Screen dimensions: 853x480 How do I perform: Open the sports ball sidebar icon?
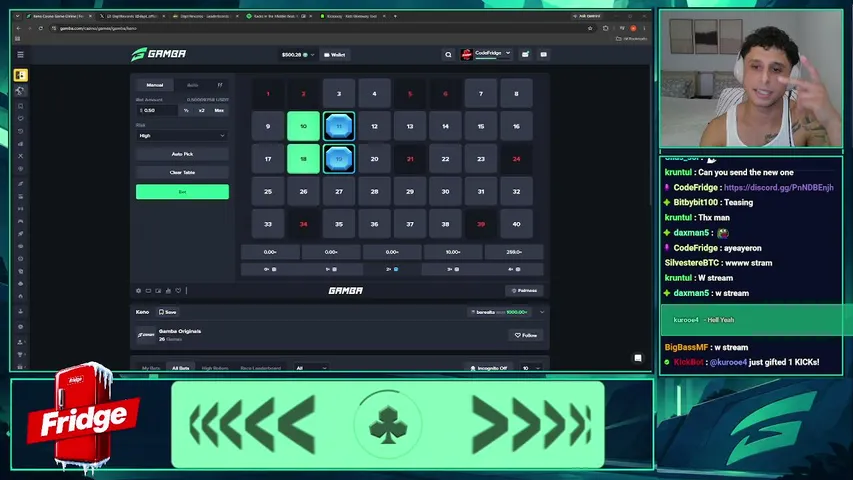pos(21,91)
